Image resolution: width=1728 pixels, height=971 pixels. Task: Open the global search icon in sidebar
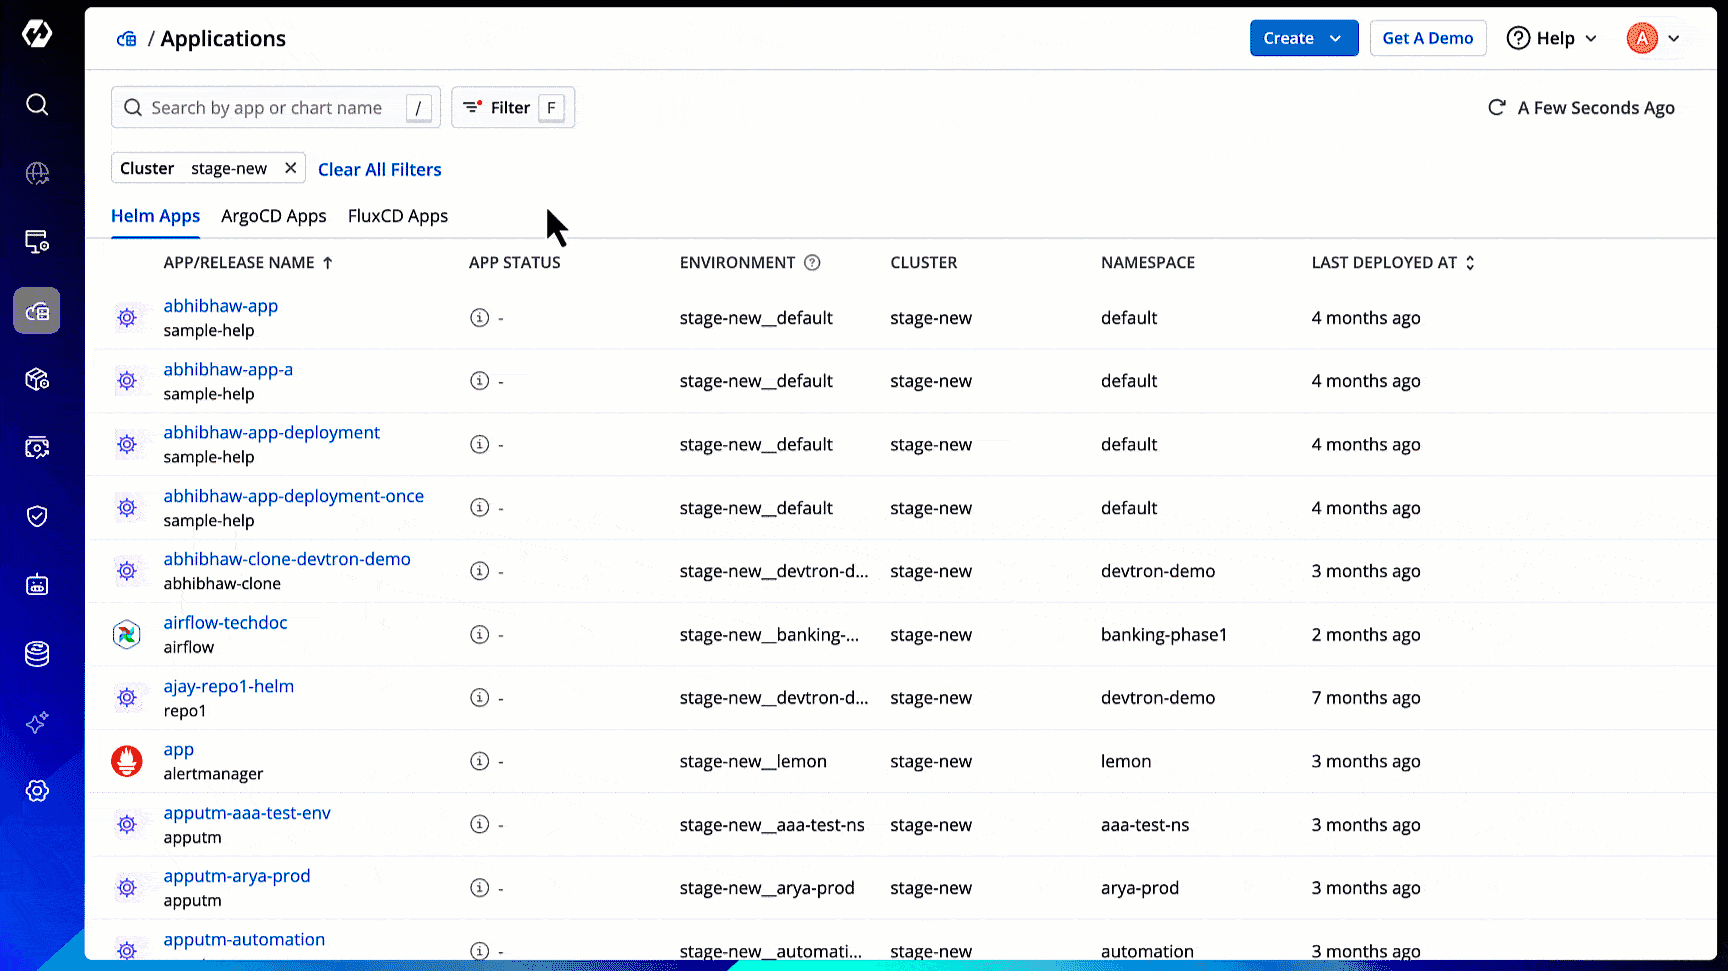[37, 104]
